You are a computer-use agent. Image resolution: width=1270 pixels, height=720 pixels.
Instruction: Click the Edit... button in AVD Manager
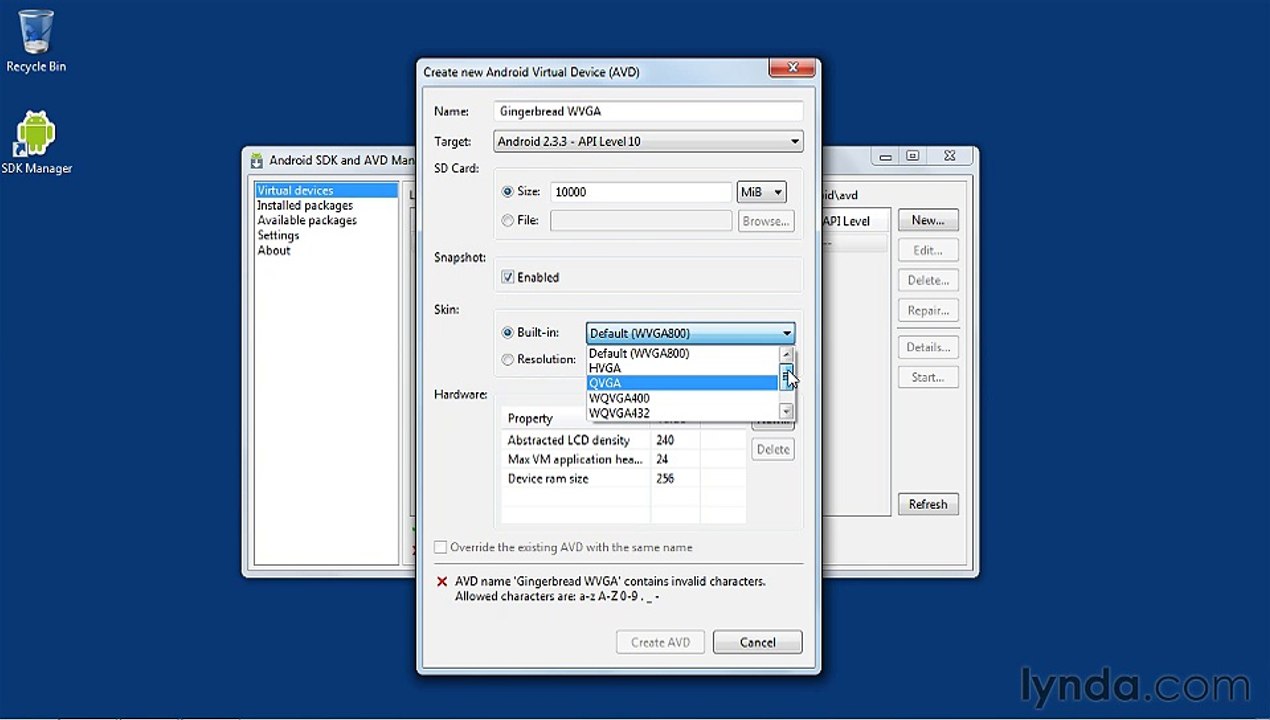coord(928,250)
